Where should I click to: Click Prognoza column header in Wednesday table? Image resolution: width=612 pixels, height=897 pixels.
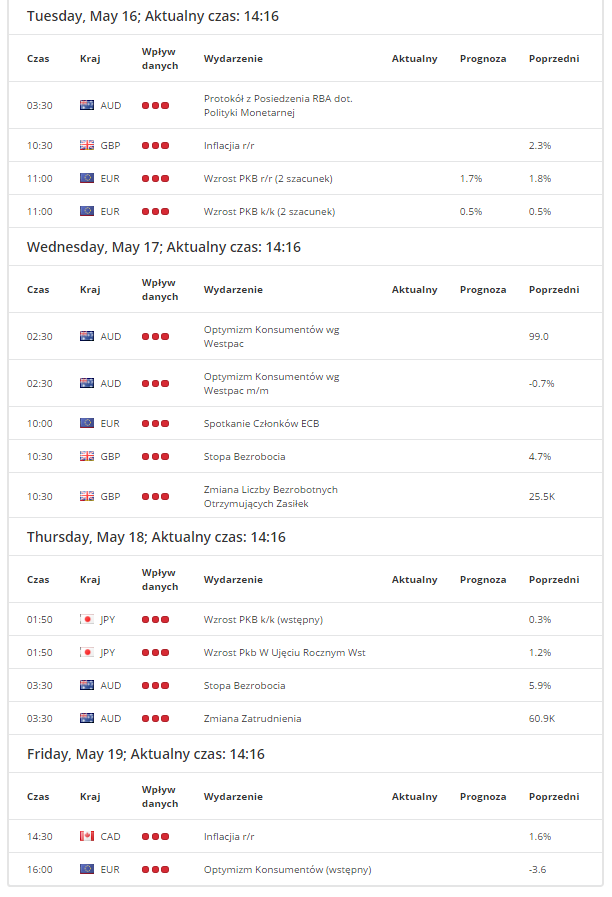point(483,290)
